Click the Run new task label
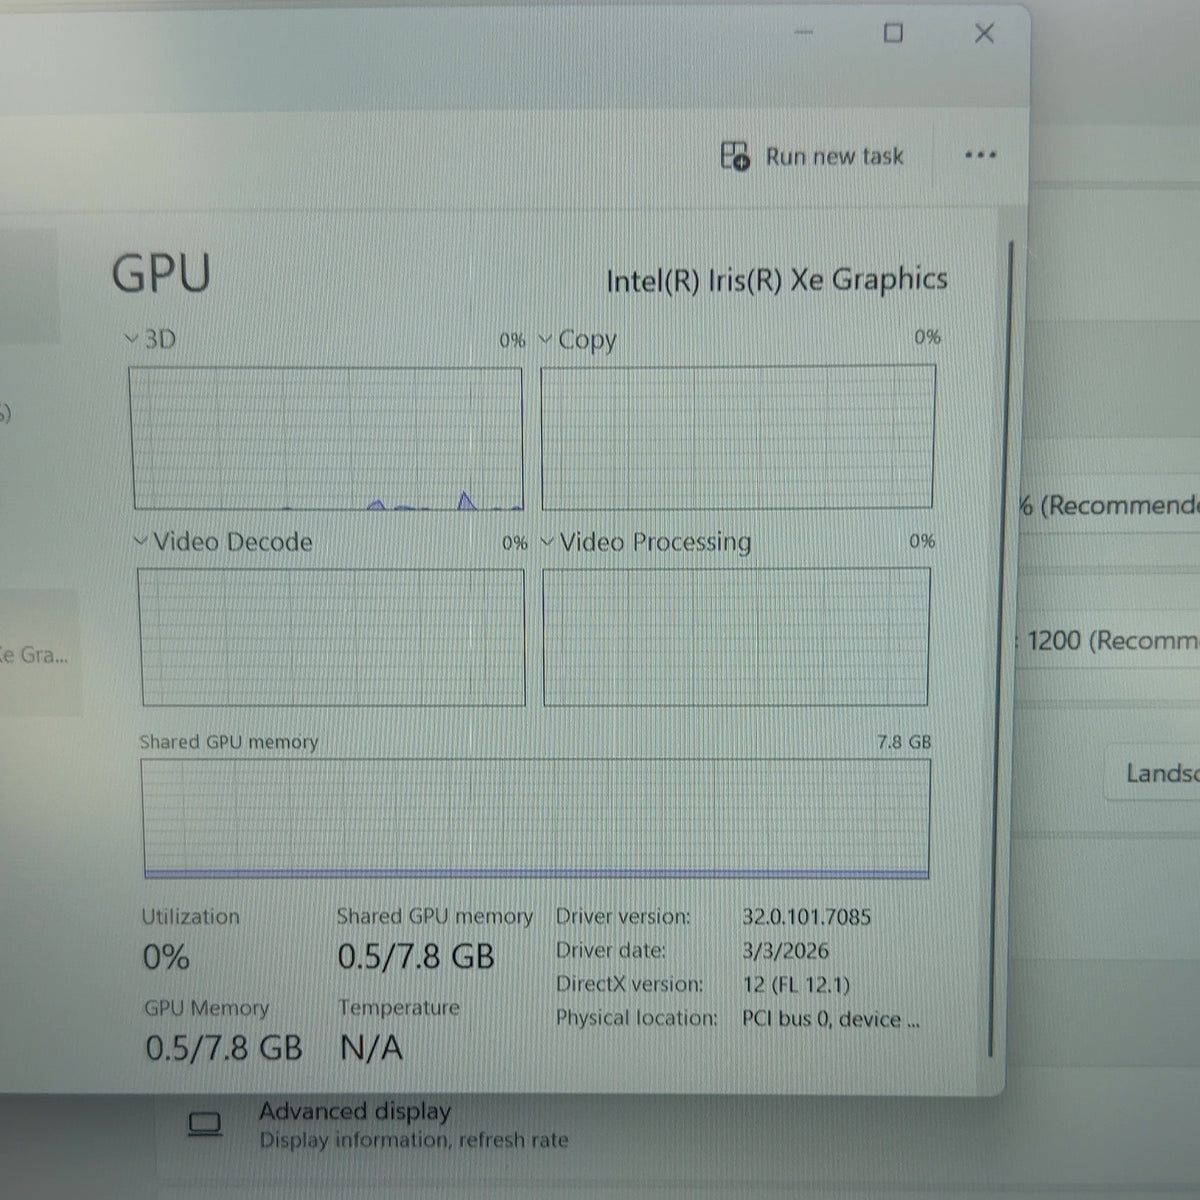Screen dimensions: 1200x1200 click(x=835, y=156)
